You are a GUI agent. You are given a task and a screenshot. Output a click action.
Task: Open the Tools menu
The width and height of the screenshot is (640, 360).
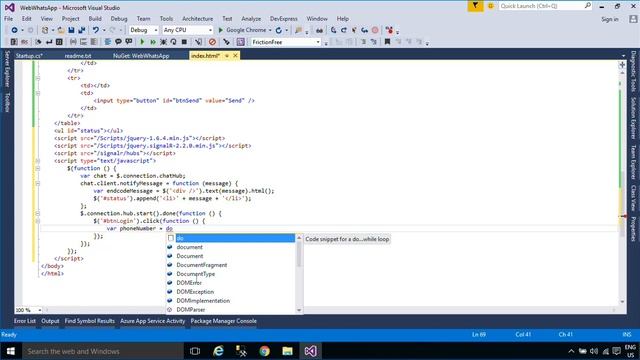[x=166, y=19]
